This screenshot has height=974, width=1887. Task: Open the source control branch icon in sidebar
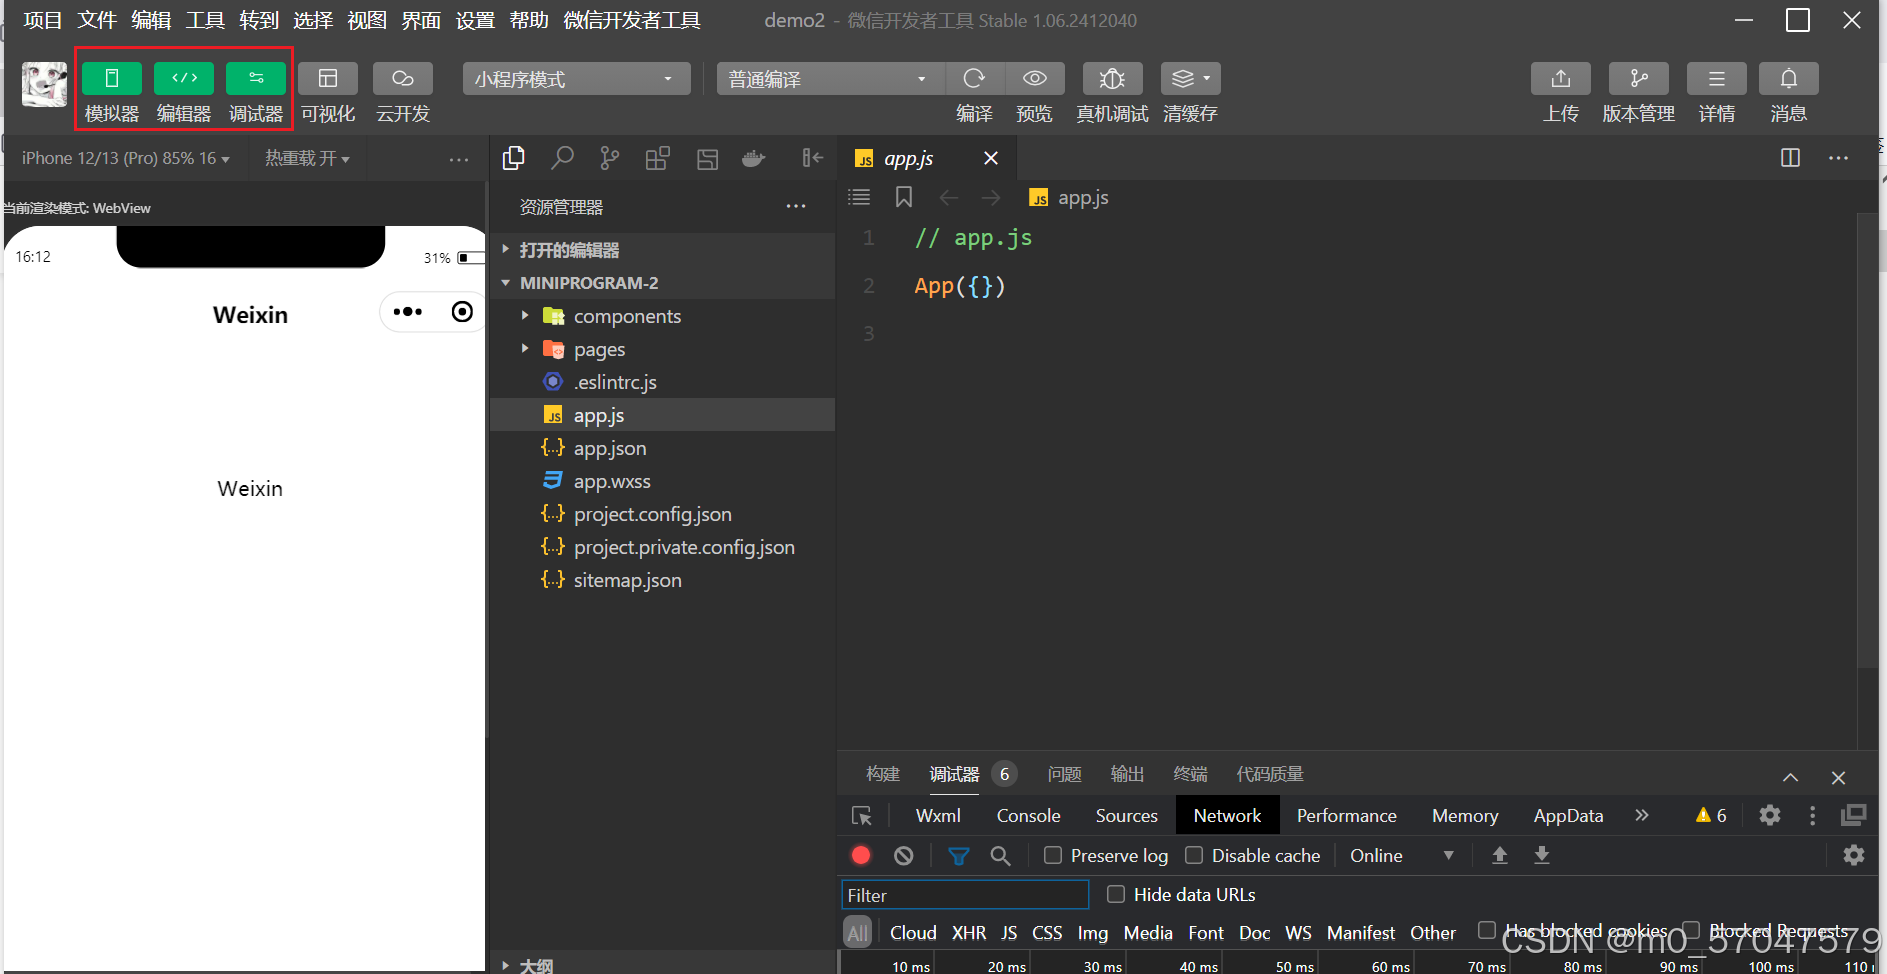(609, 158)
